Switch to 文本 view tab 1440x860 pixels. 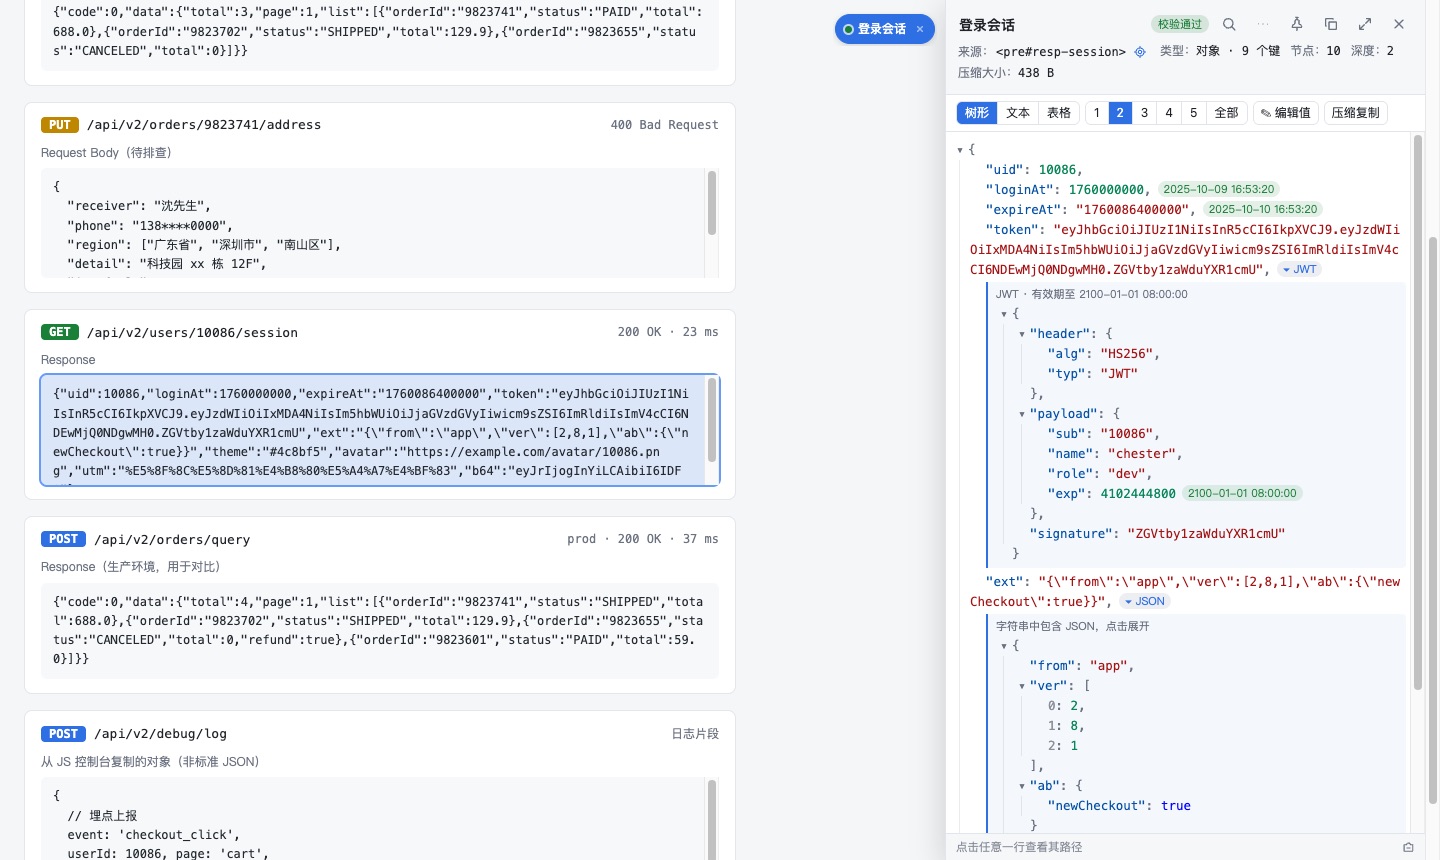[x=1018, y=113]
